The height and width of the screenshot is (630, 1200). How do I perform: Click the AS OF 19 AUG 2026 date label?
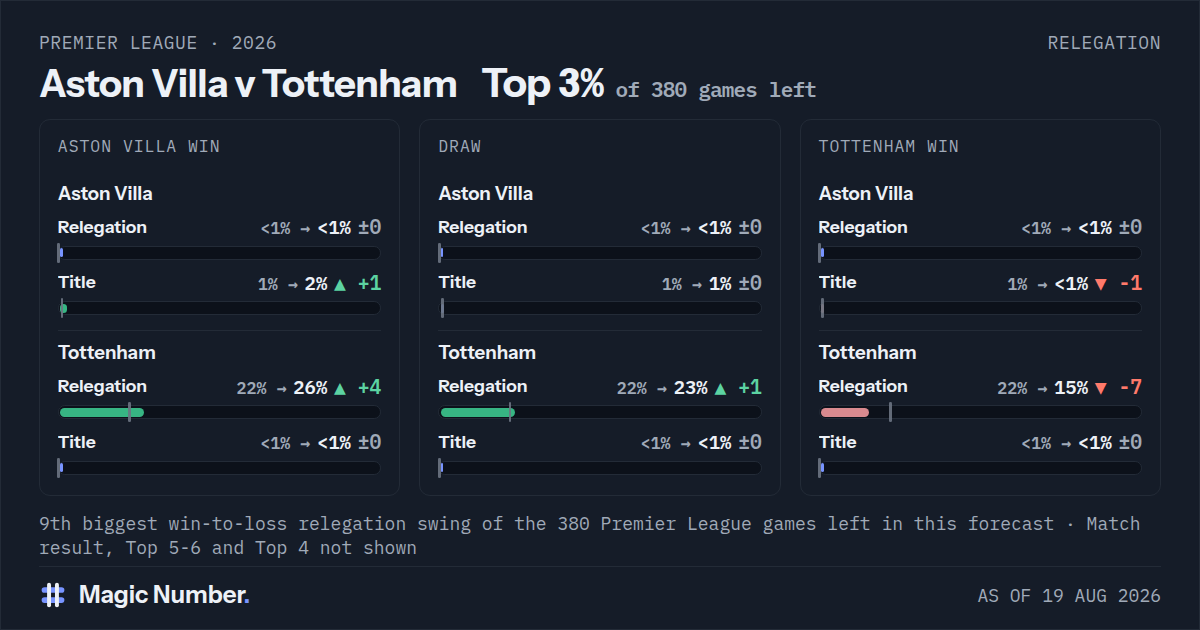point(1069,596)
